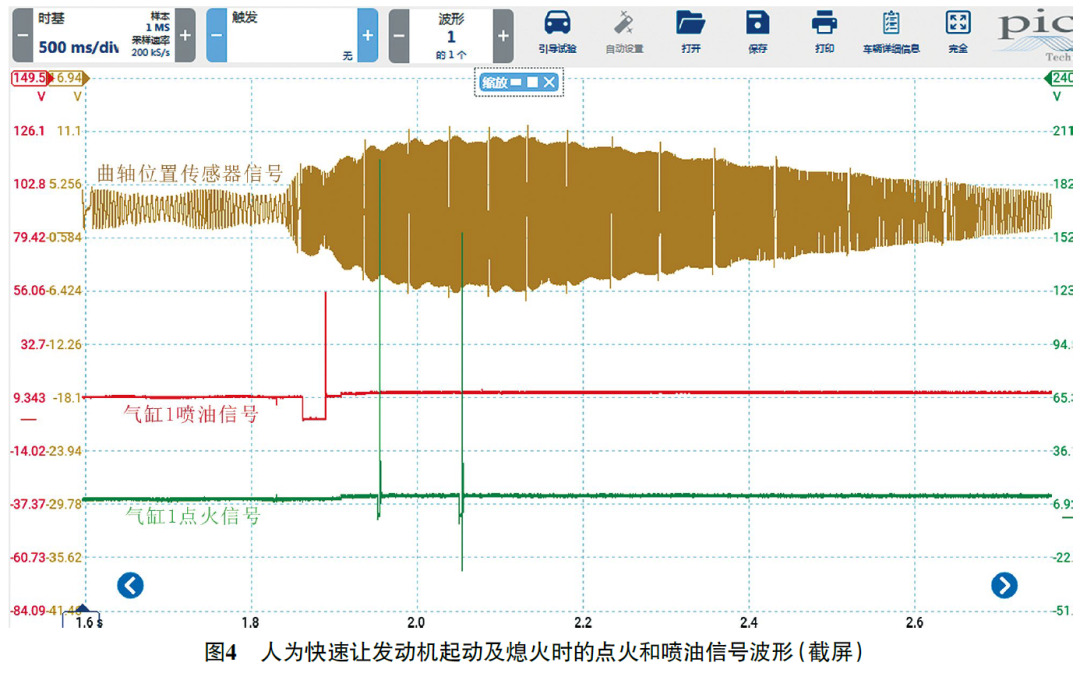Increase the 时基 timebase with its plus button
This screenshot has width=1080, height=673.
point(185,35)
